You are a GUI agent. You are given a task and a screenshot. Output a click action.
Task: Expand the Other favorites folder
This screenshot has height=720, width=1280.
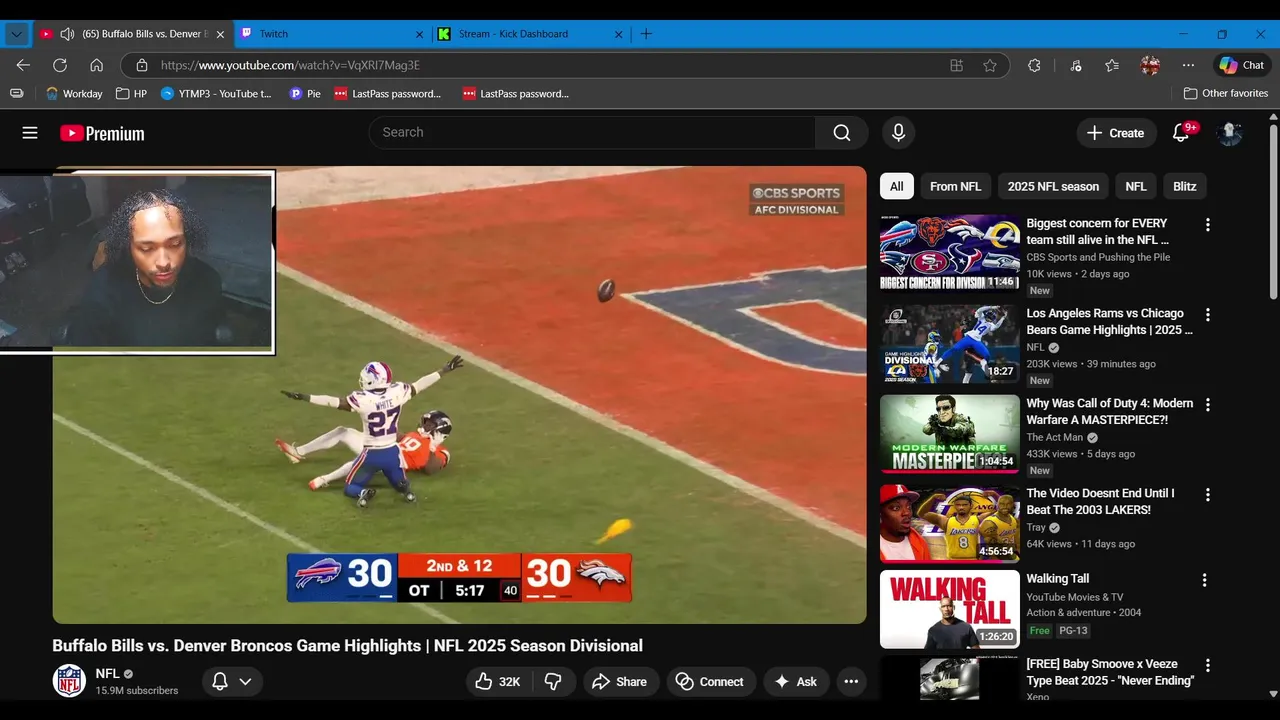pyautogui.click(x=1226, y=93)
